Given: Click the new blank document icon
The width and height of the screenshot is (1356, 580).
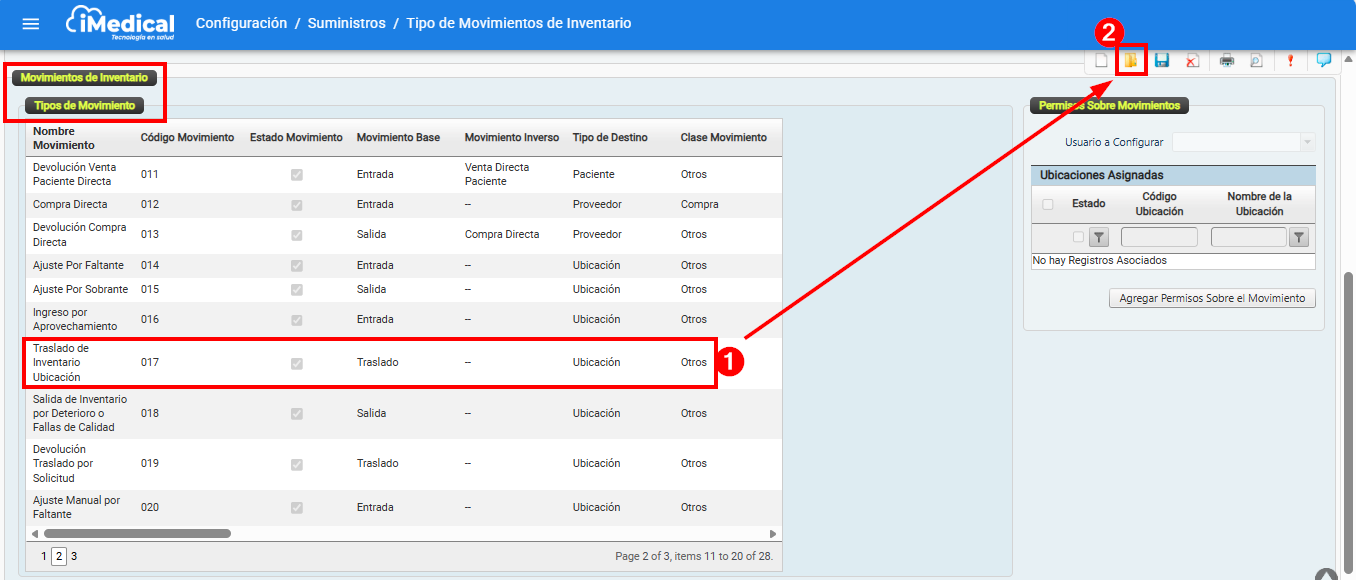Looking at the screenshot, I should (1101, 61).
